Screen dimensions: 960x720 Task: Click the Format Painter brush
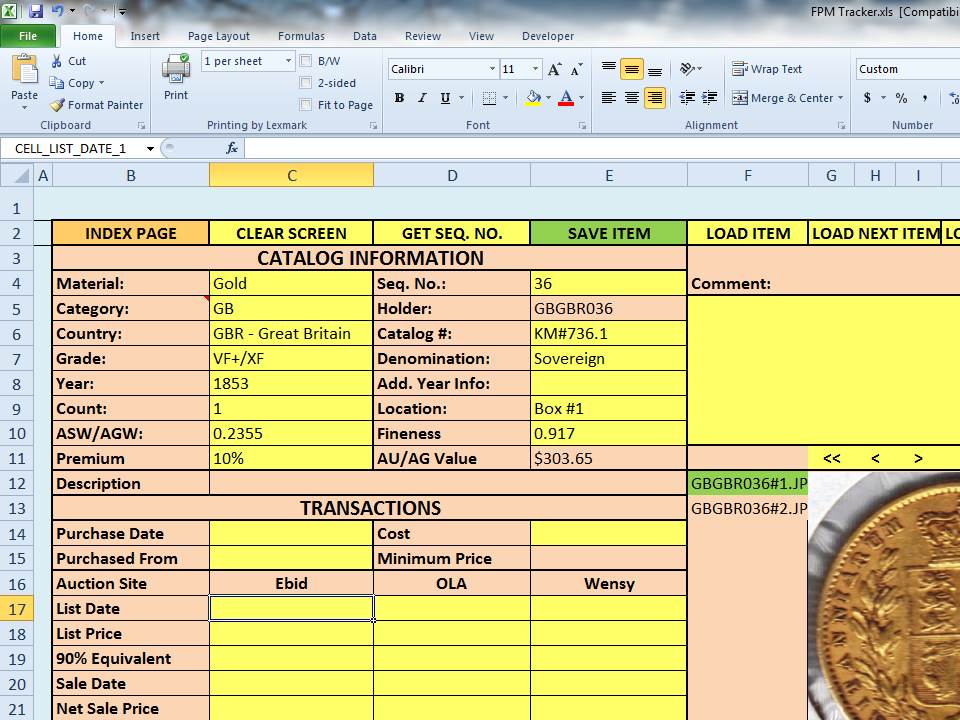(59, 105)
